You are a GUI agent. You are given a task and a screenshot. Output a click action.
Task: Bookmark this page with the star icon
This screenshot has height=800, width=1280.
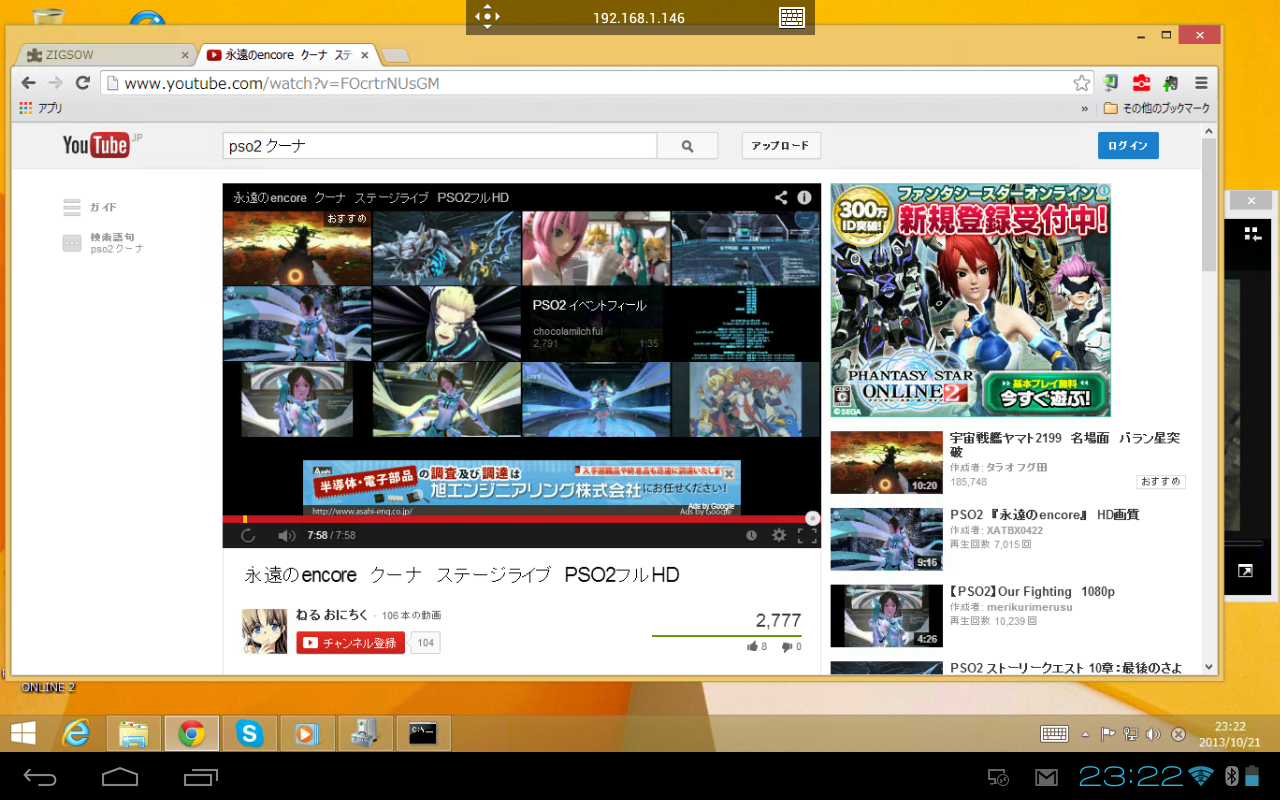(x=1081, y=83)
